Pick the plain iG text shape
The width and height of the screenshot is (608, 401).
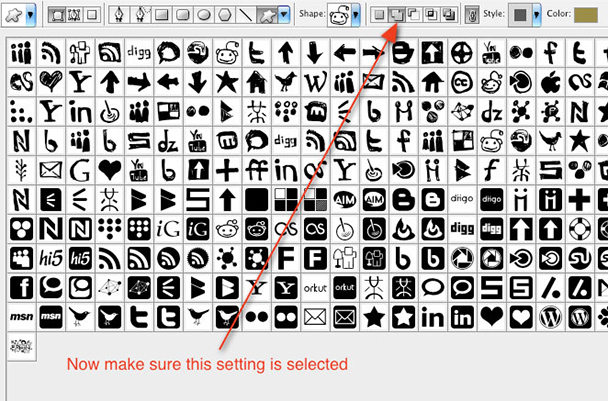click(168, 229)
